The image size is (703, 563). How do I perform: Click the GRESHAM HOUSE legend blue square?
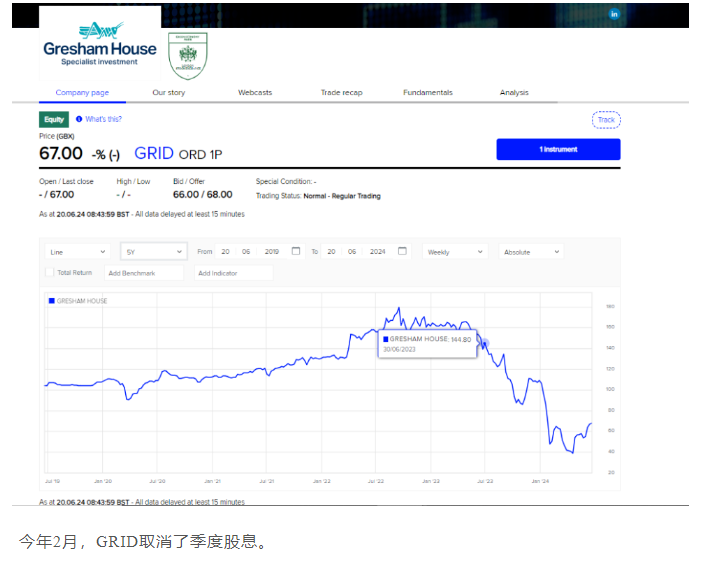point(52,301)
